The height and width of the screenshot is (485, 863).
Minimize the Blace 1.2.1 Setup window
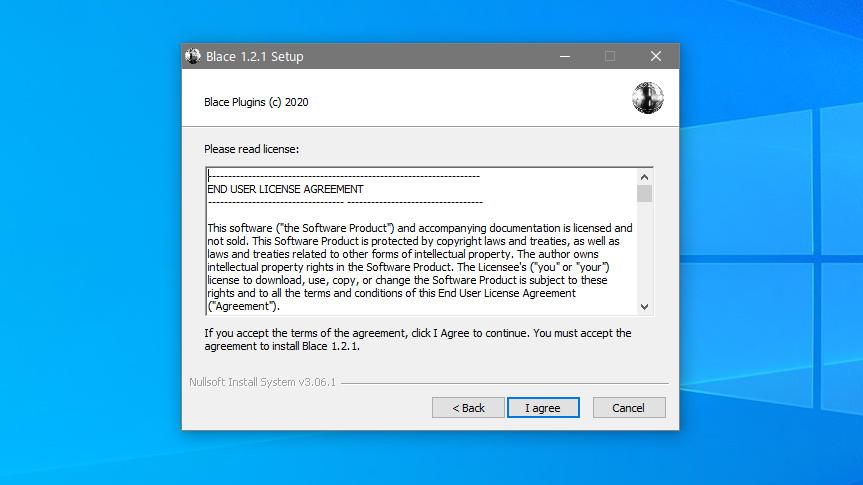pyautogui.click(x=565, y=56)
